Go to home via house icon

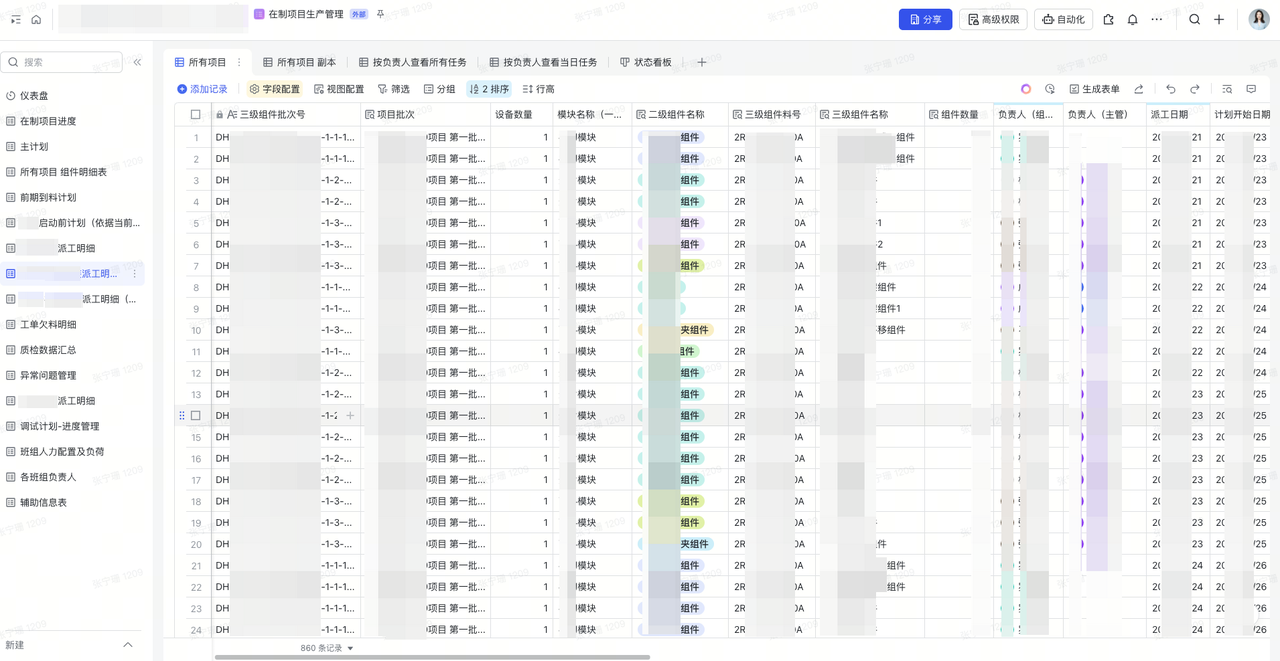[36, 19]
